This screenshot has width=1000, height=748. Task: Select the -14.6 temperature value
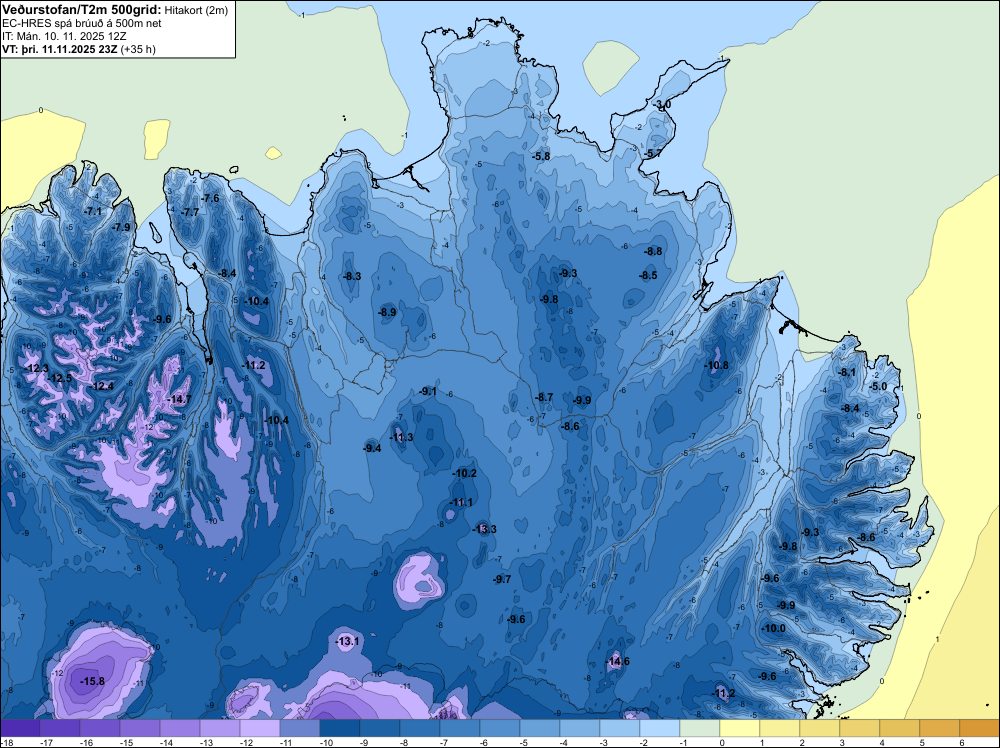[617, 661]
